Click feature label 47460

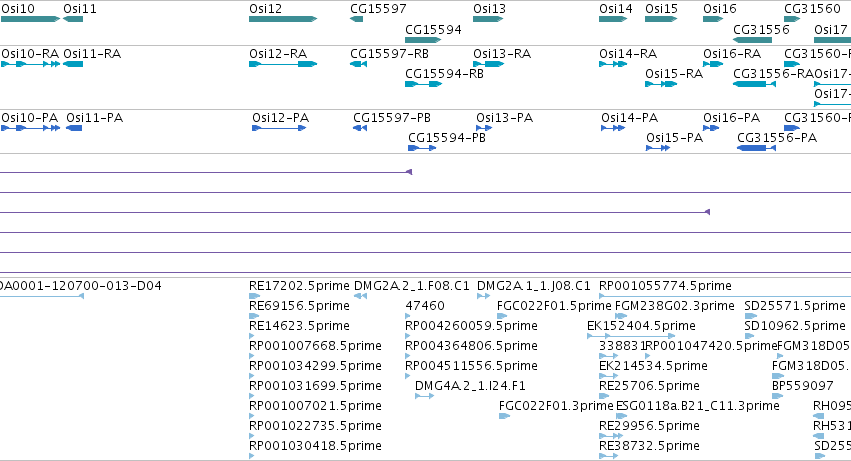click(x=425, y=306)
